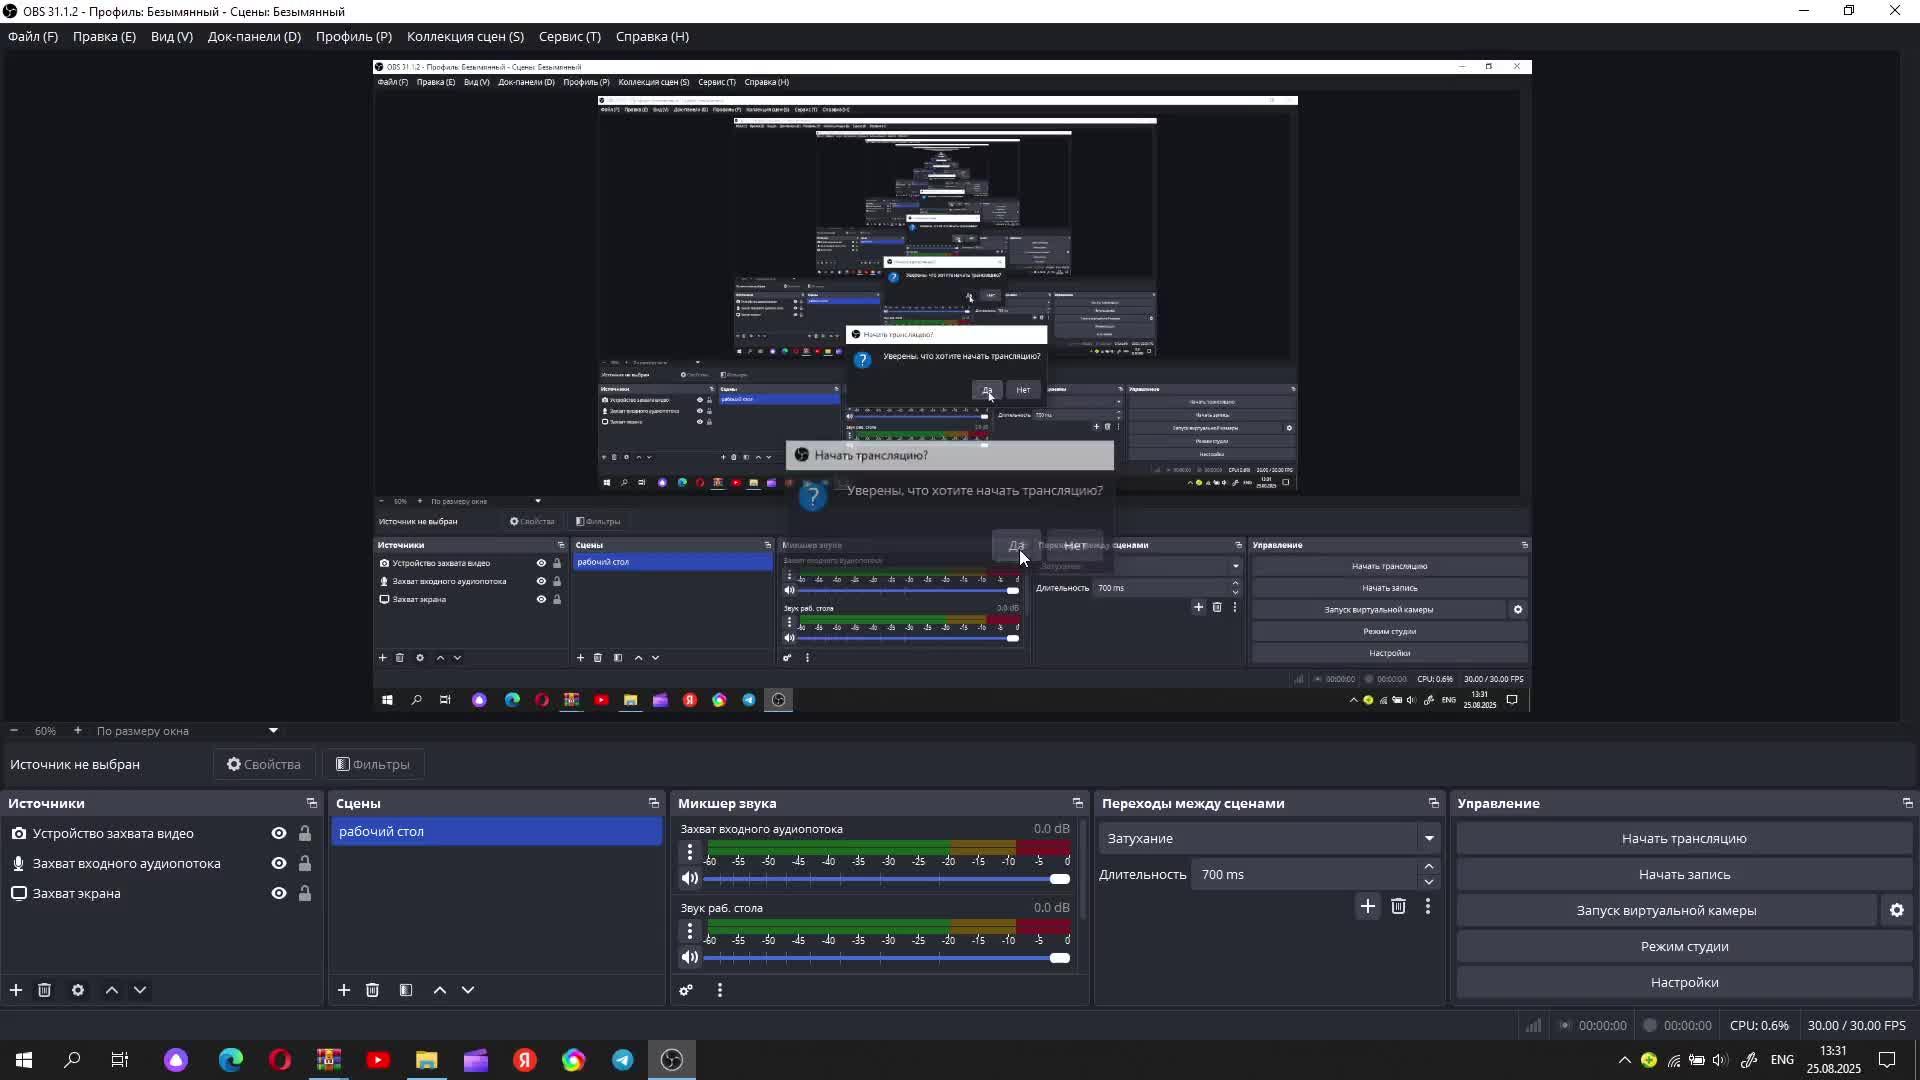The width and height of the screenshot is (1920, 1080).
Task: Open scene filters icon in Scenes panel
Action: click(406, 990)
